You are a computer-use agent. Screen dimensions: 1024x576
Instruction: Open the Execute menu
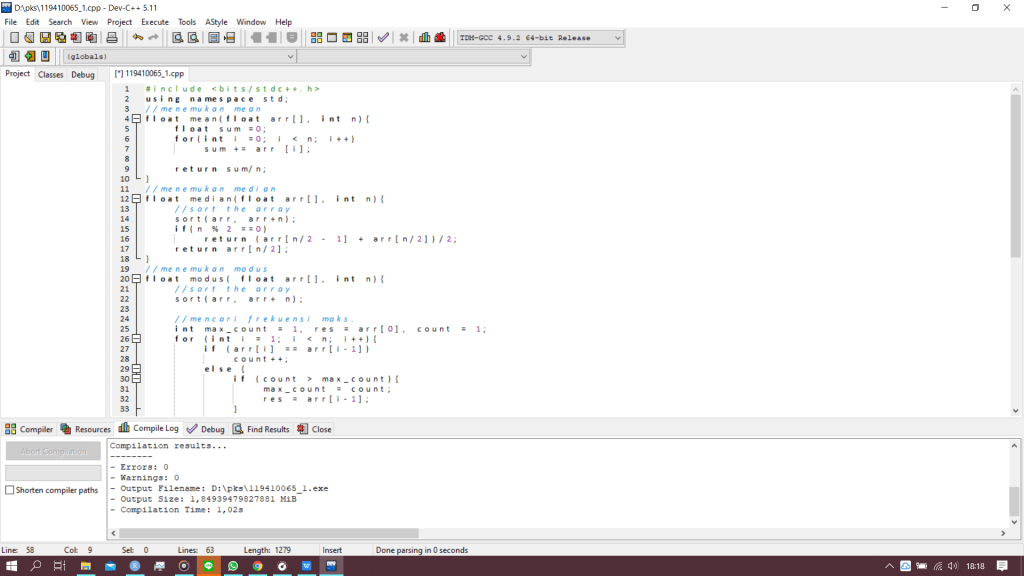[154, 21]
